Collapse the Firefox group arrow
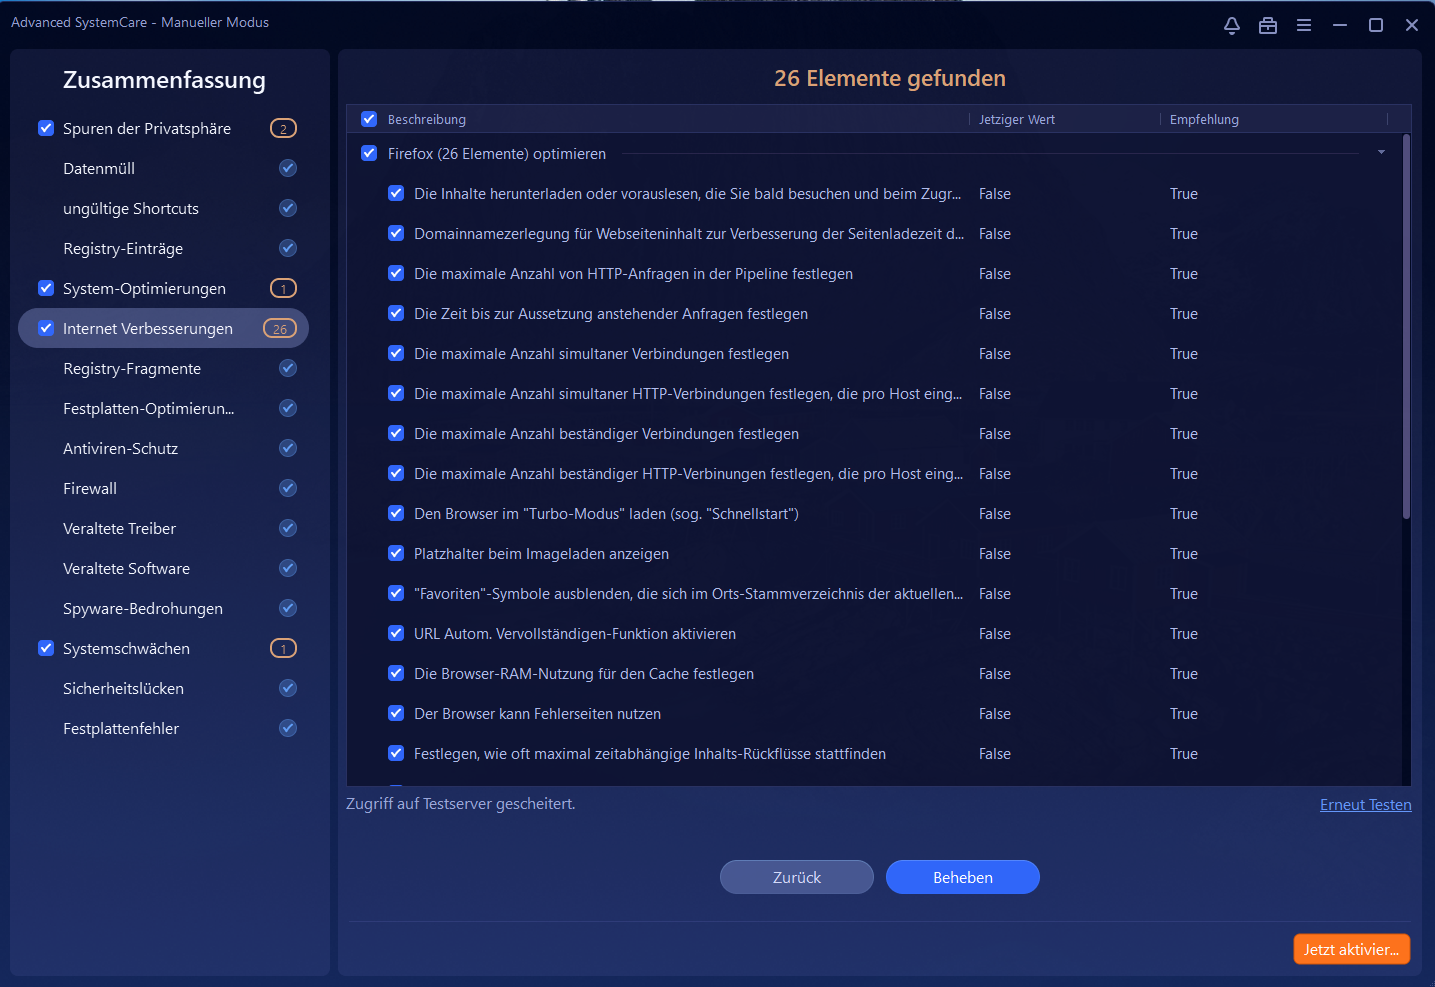The width and height of the screenshot is (1435, 987). pos(1381,153)
